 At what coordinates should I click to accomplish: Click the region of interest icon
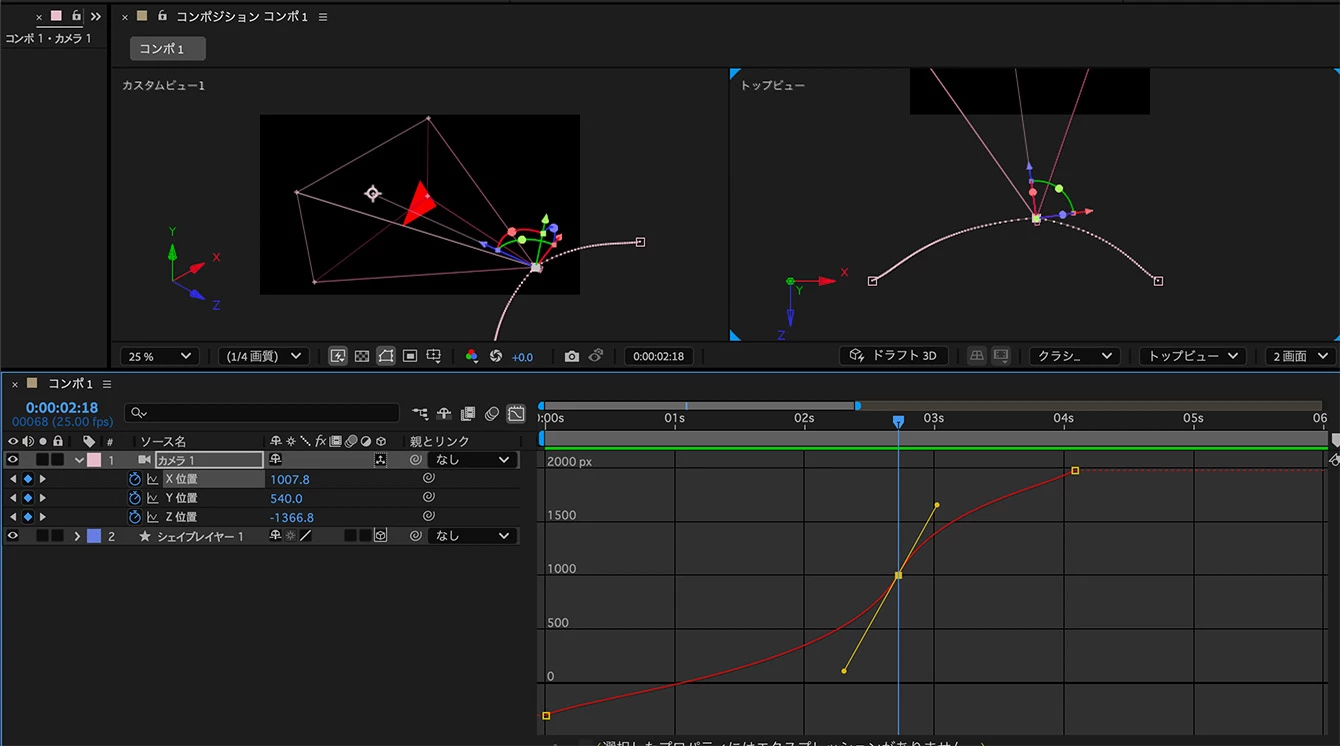coord(410,356)
